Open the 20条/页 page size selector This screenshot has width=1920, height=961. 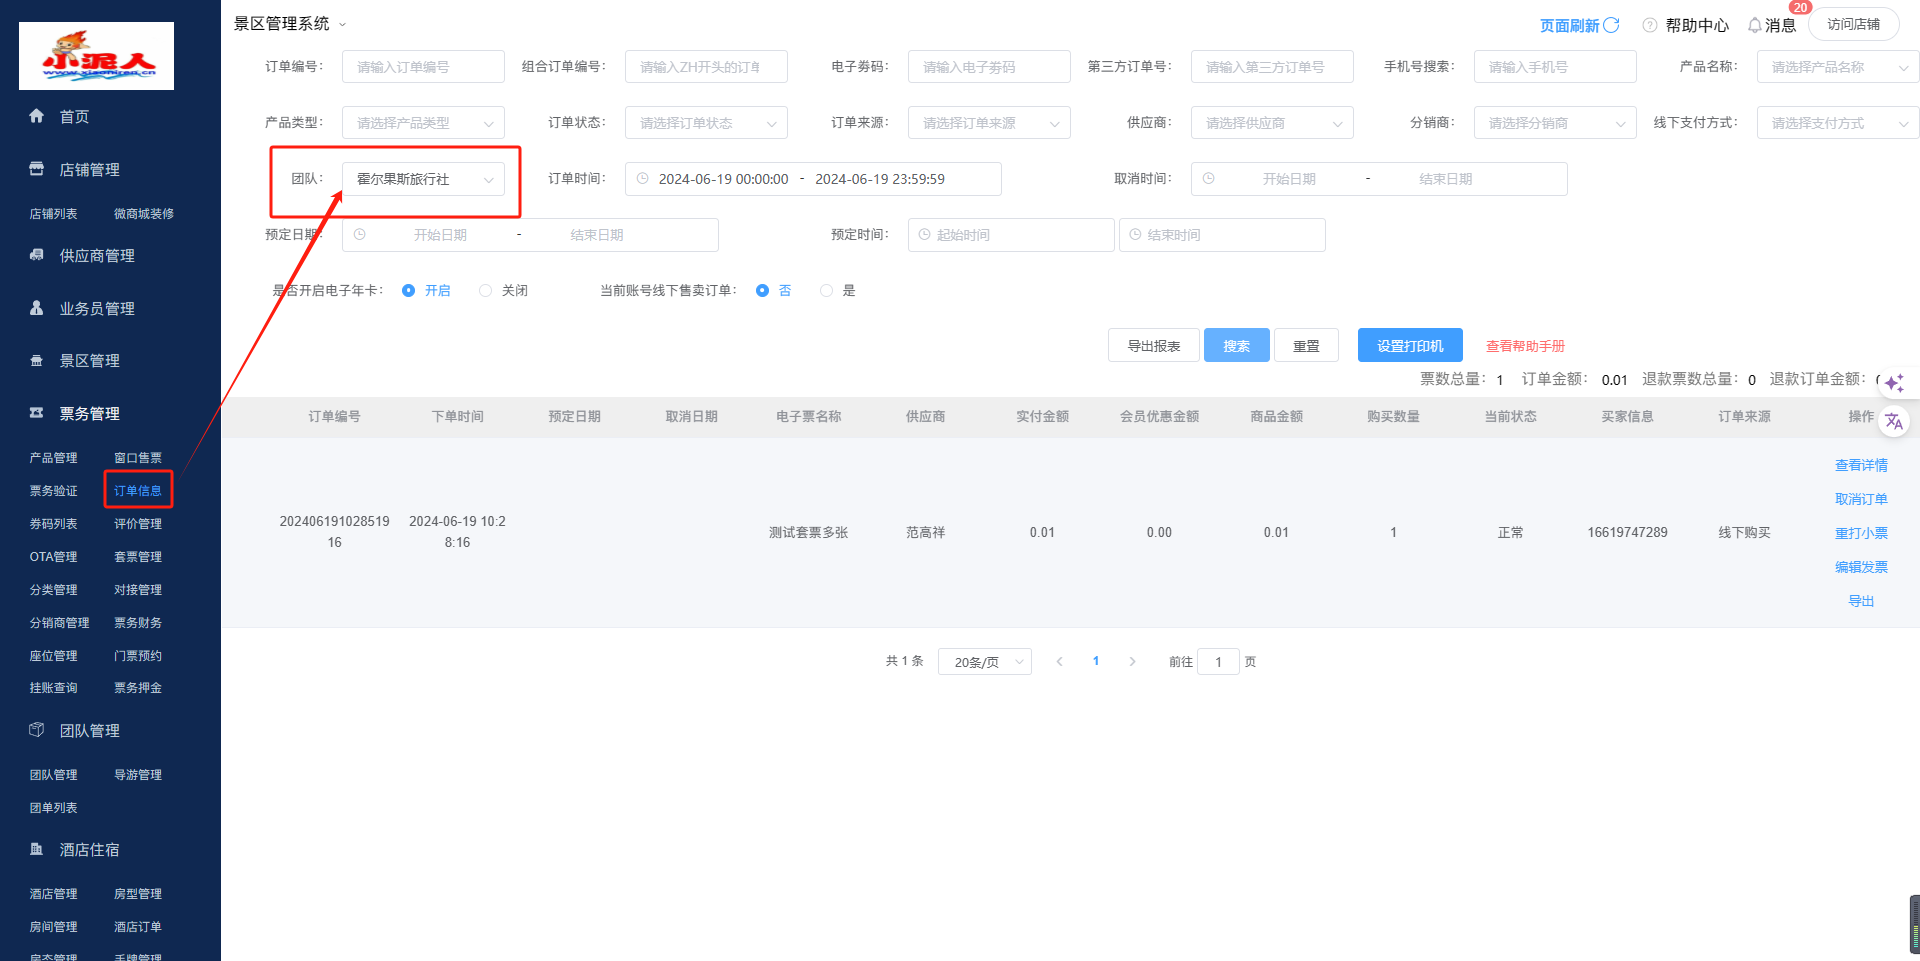click(x=984, y=662)
